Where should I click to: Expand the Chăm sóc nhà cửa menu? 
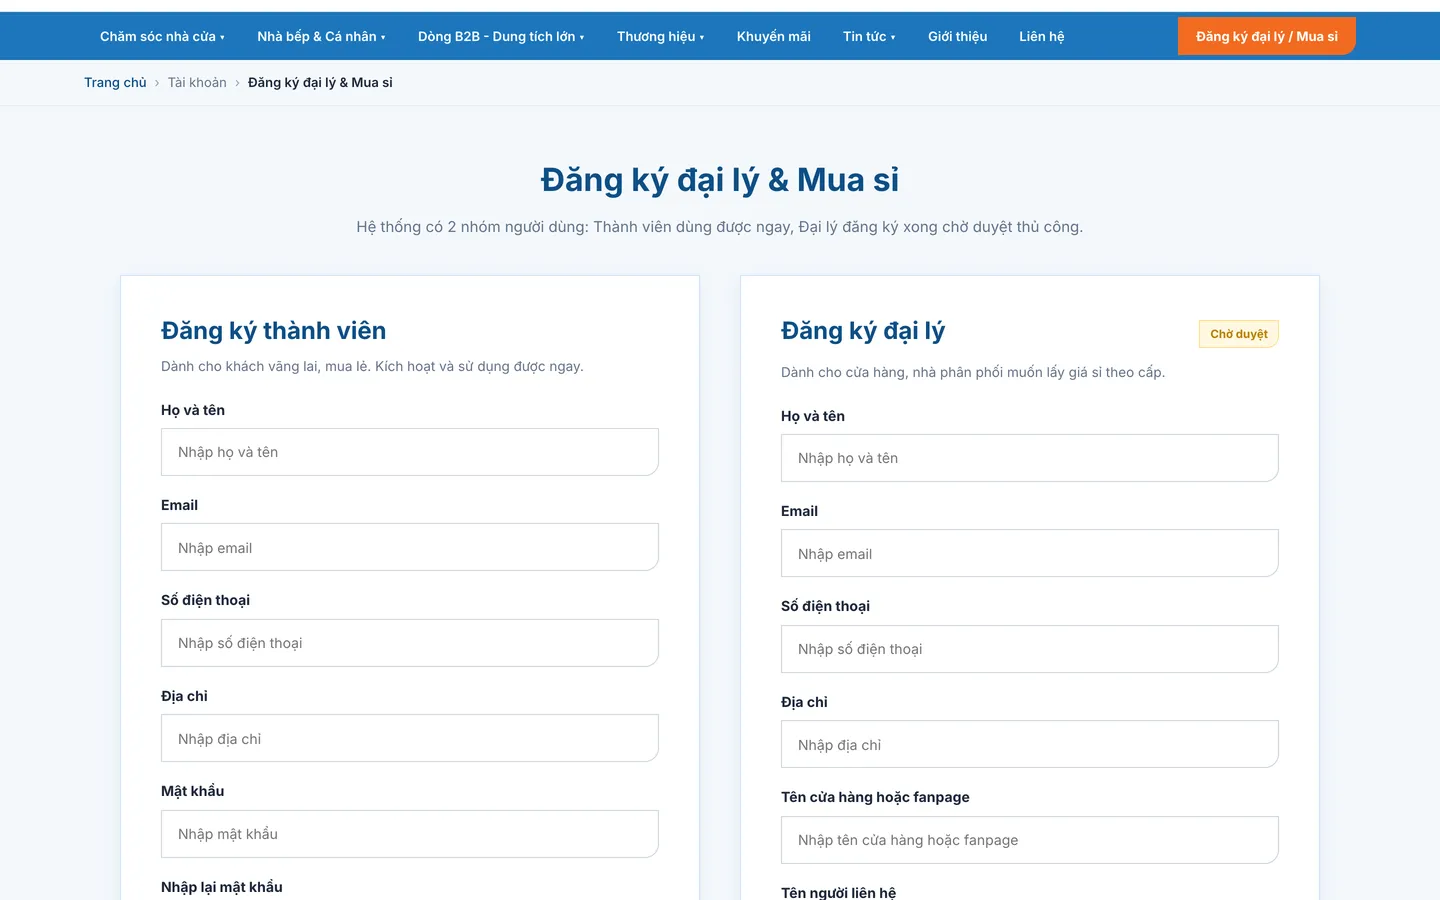(x=162, y=37)
